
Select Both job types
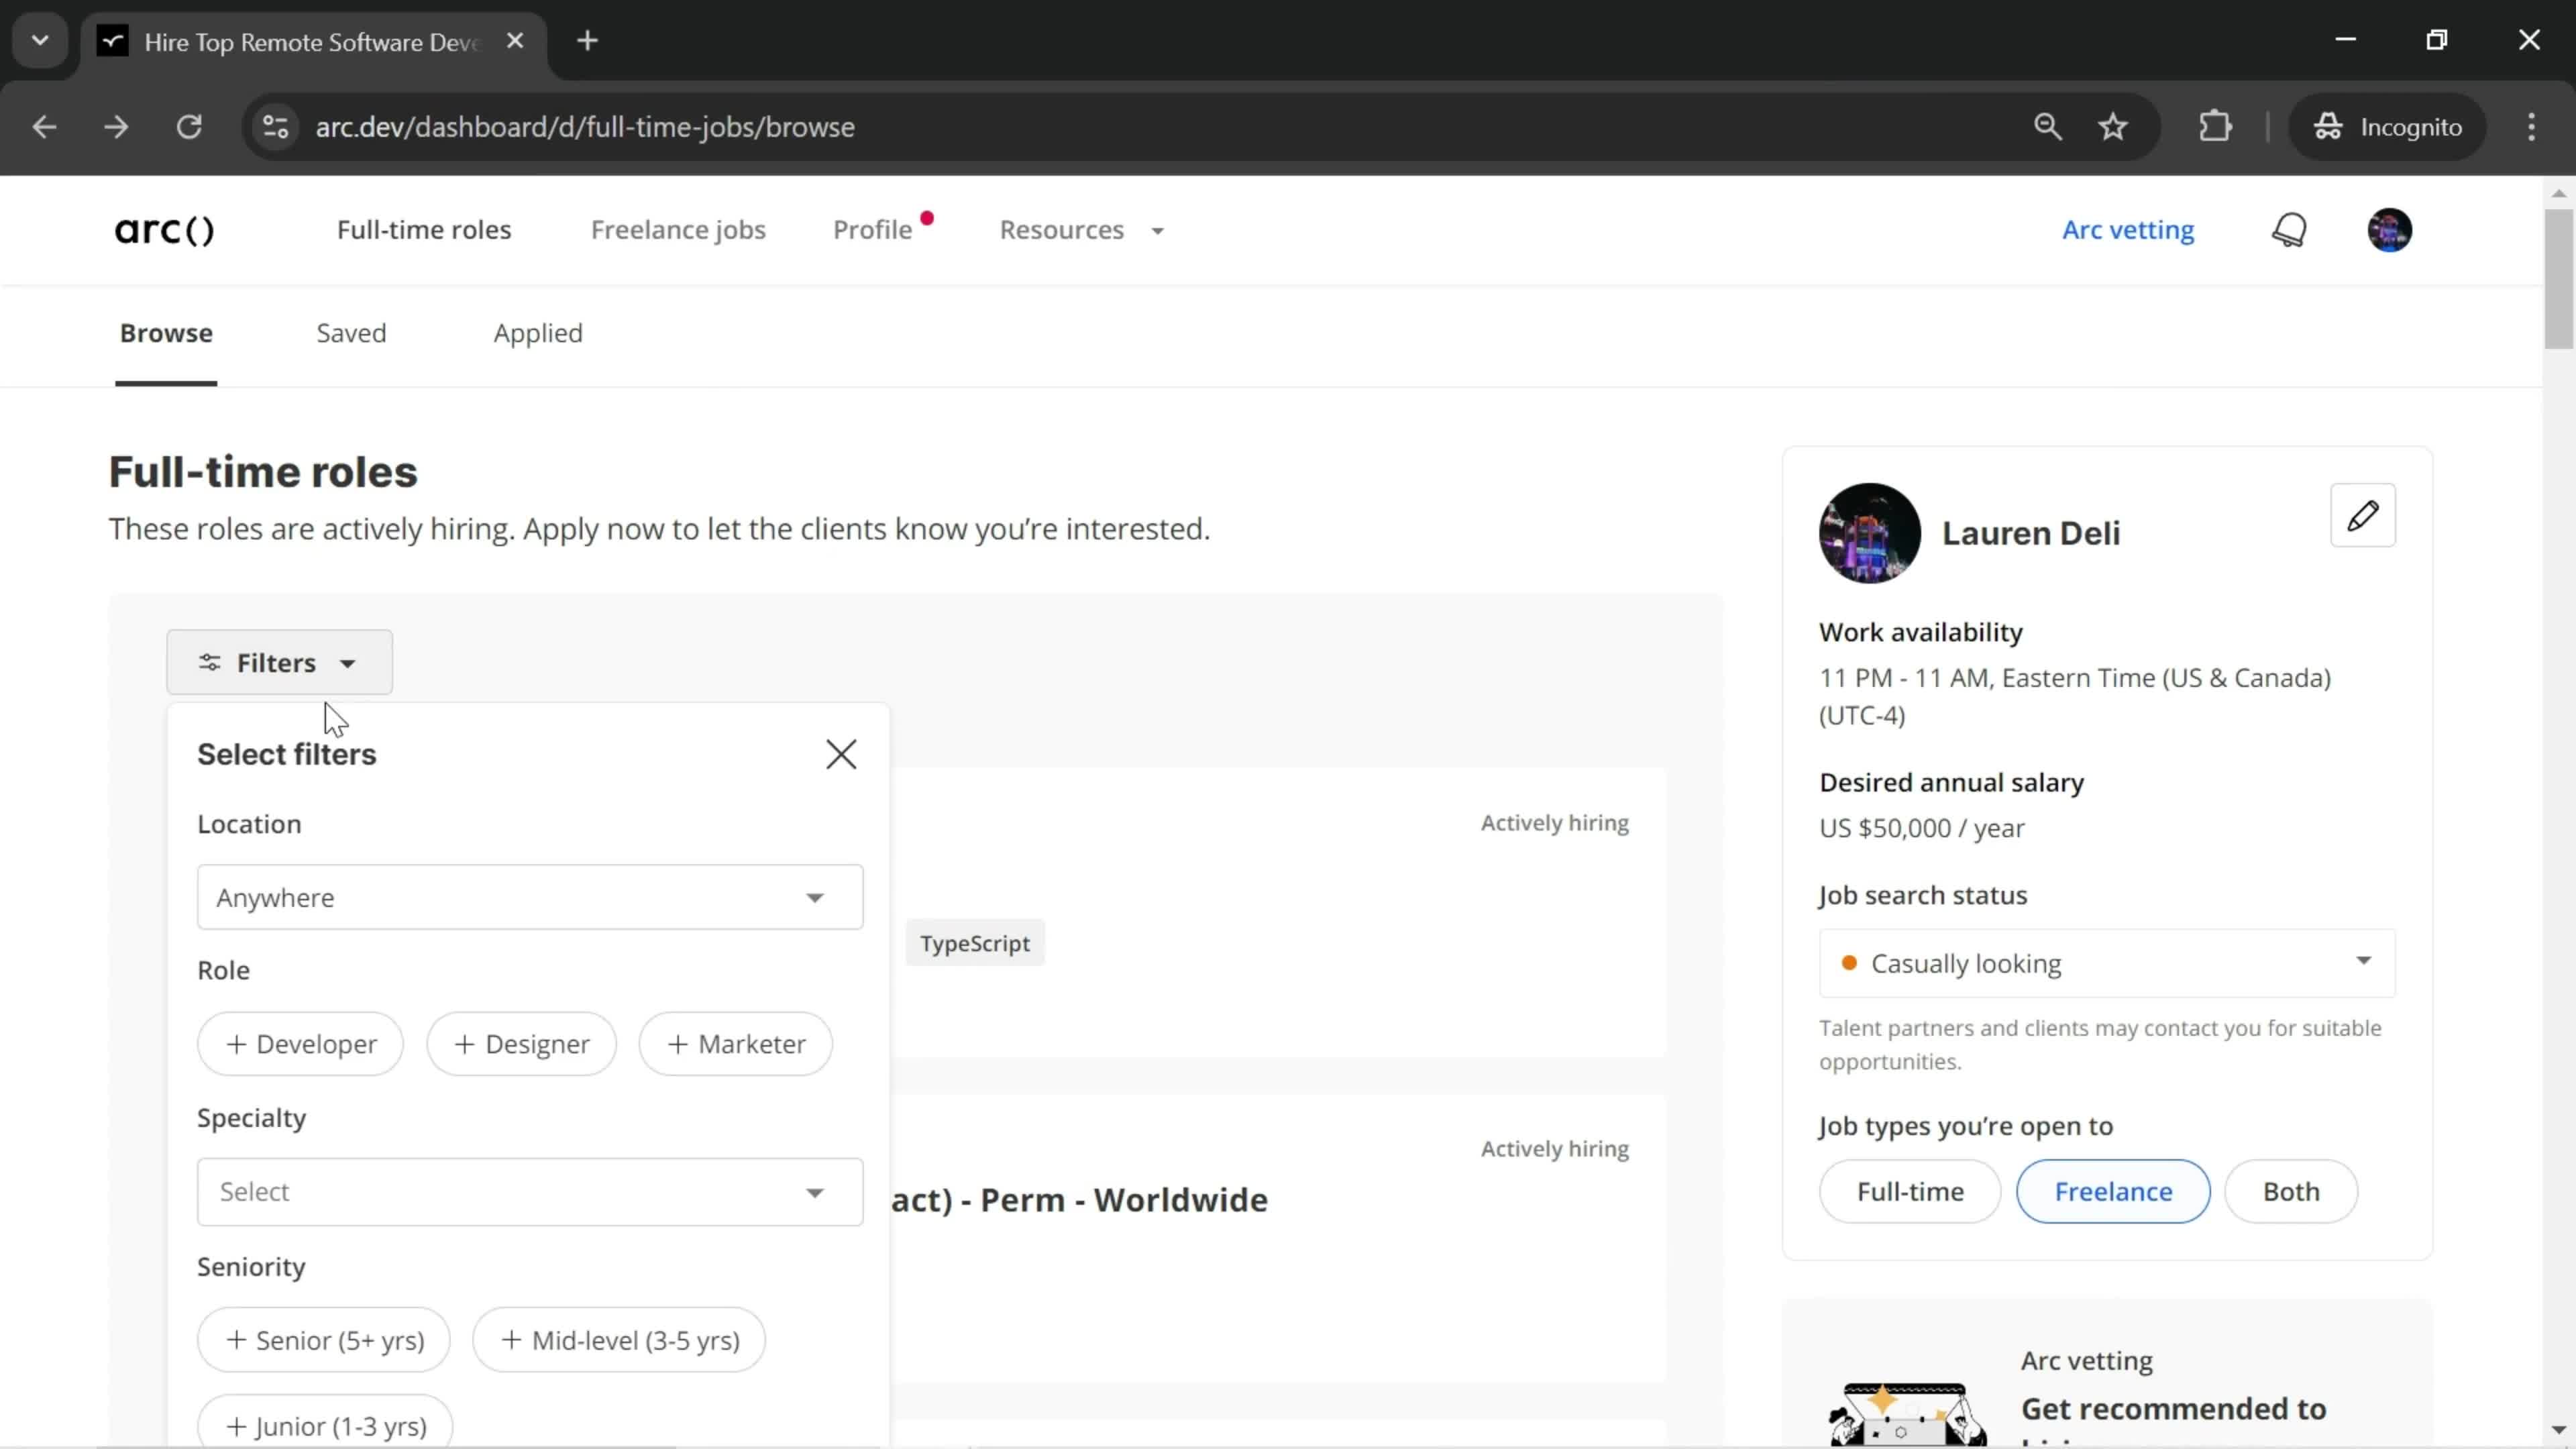point(2291,1191)
